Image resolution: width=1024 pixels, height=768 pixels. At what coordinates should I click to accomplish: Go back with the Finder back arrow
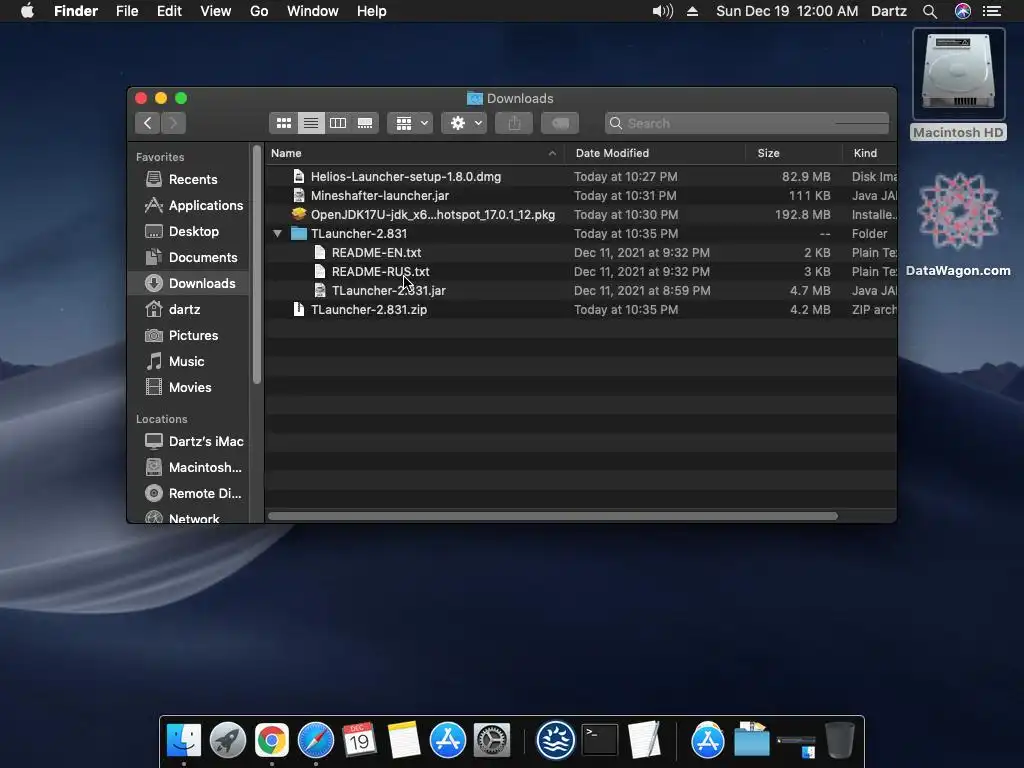[x=148, y=123]
